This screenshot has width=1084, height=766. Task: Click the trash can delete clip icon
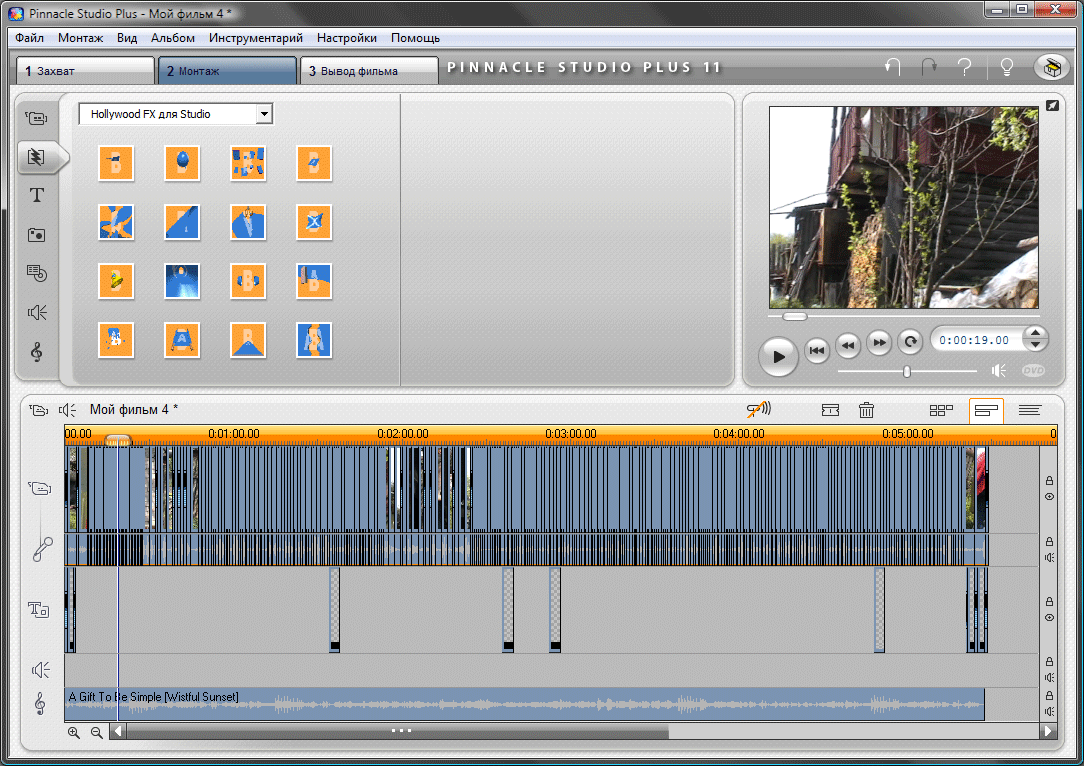[866, 410]
